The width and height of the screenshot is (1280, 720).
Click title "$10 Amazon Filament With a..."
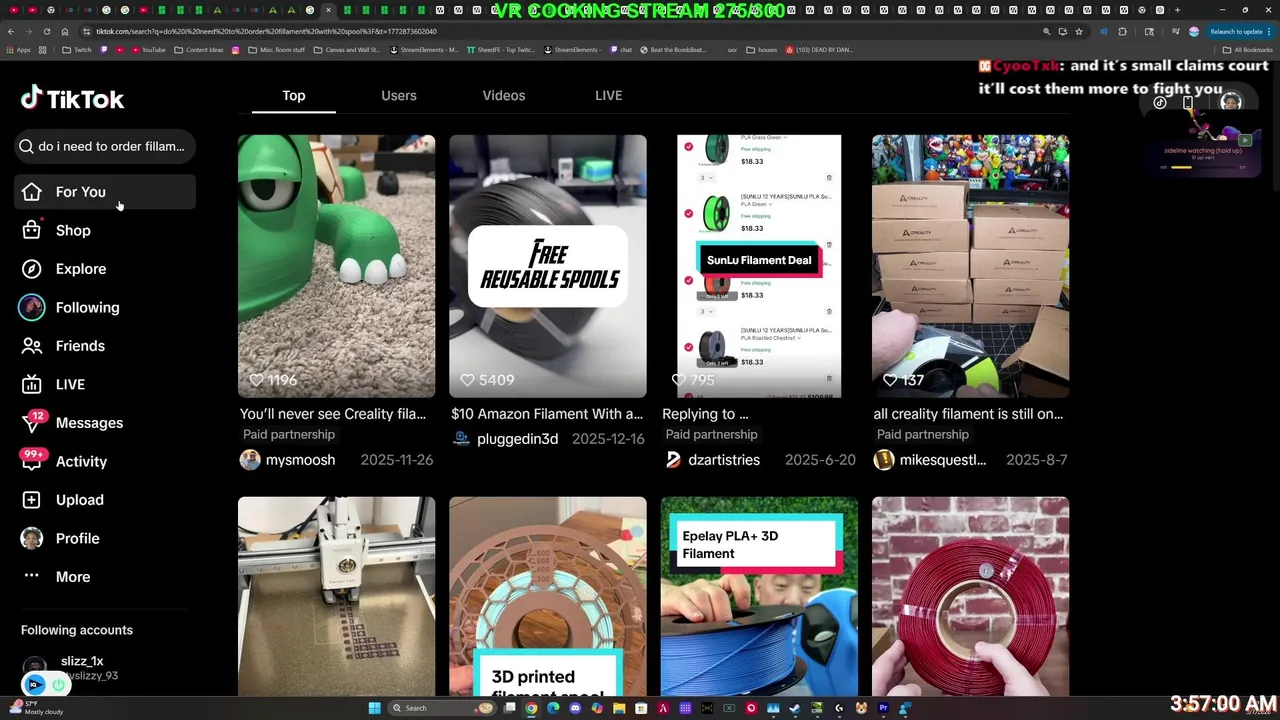(547, 414)
